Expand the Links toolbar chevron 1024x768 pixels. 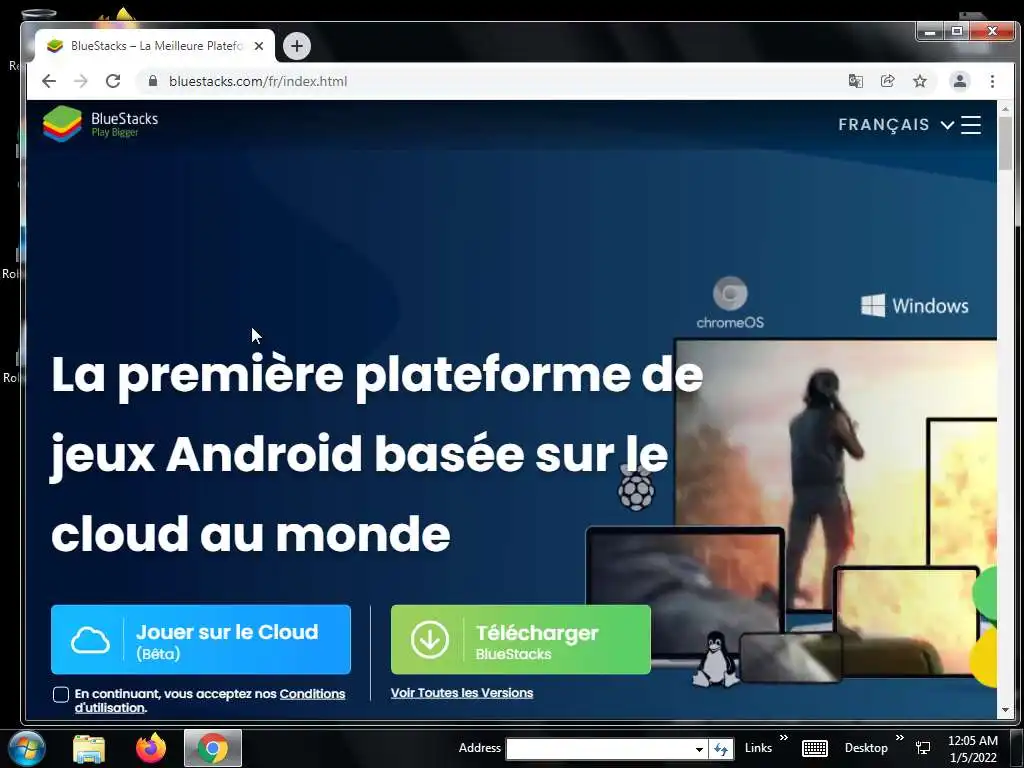(x=784, y=738)
